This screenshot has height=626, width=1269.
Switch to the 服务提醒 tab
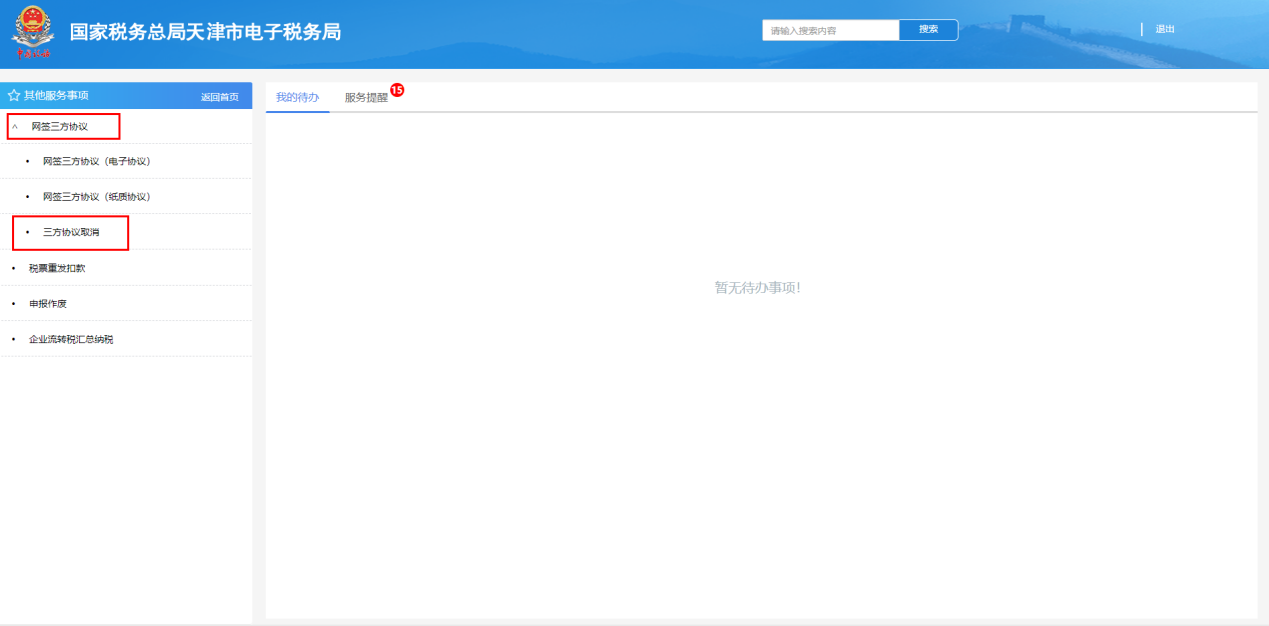[366, 98]
